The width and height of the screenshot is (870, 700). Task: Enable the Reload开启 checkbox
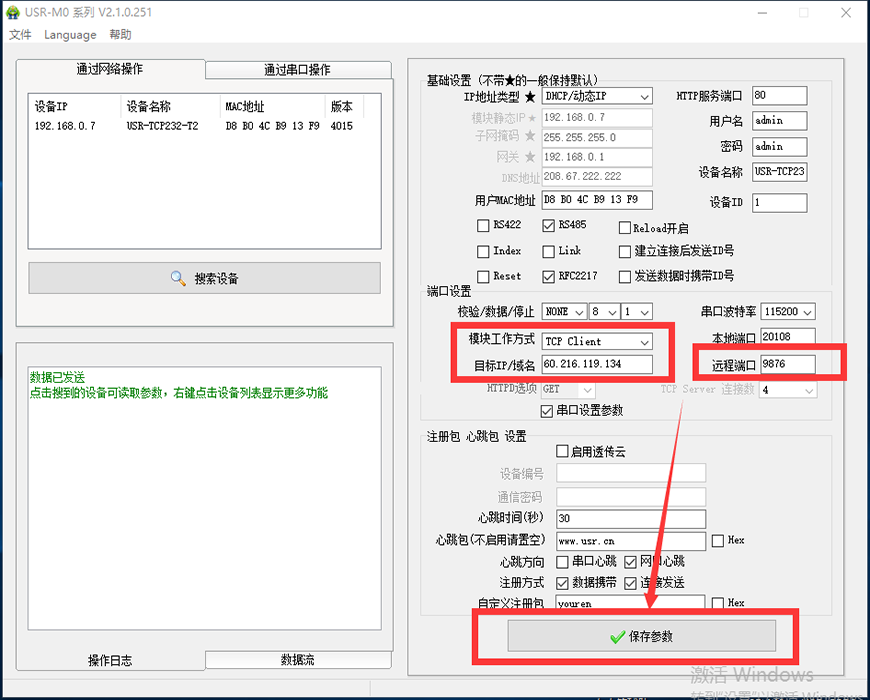[x=625, y=228]
